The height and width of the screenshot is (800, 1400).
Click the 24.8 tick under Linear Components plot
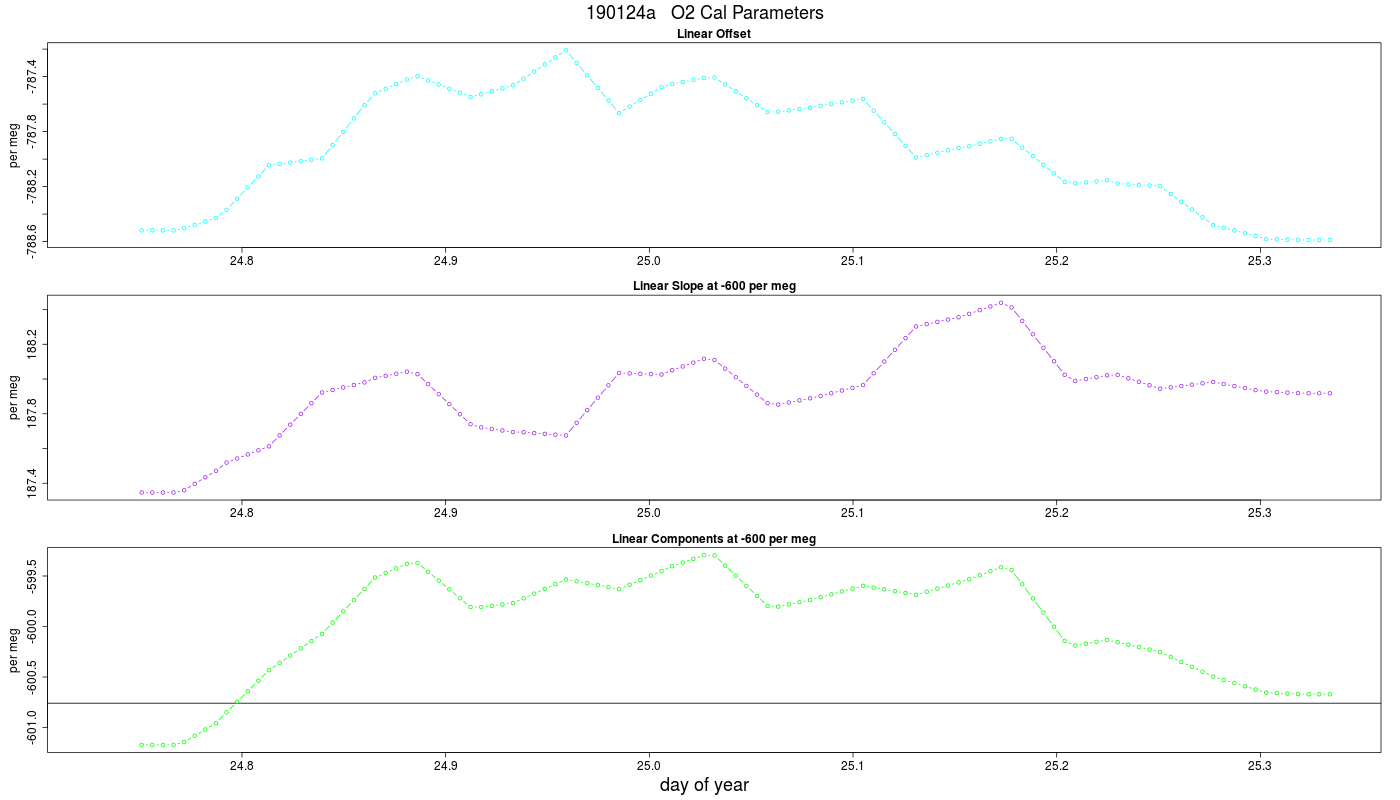coord(241,767)
